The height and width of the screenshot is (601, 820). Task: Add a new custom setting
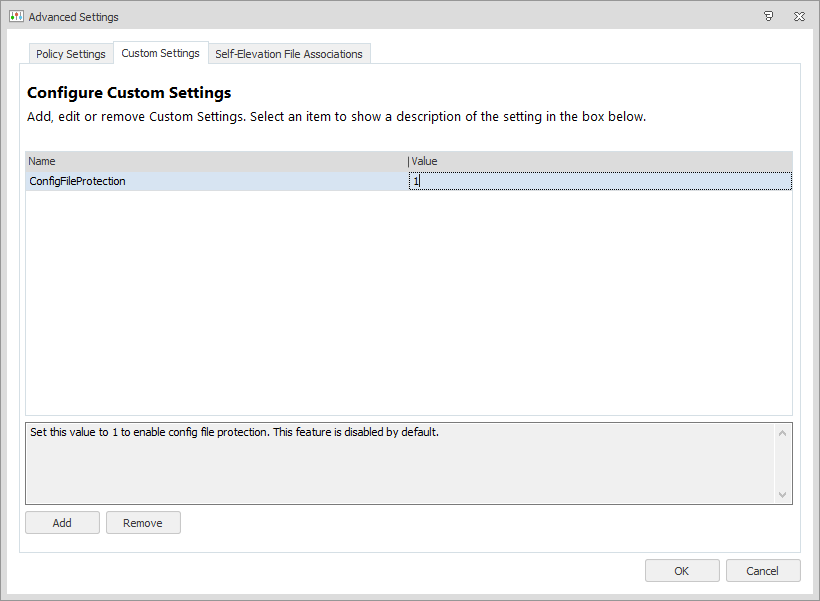62,523
